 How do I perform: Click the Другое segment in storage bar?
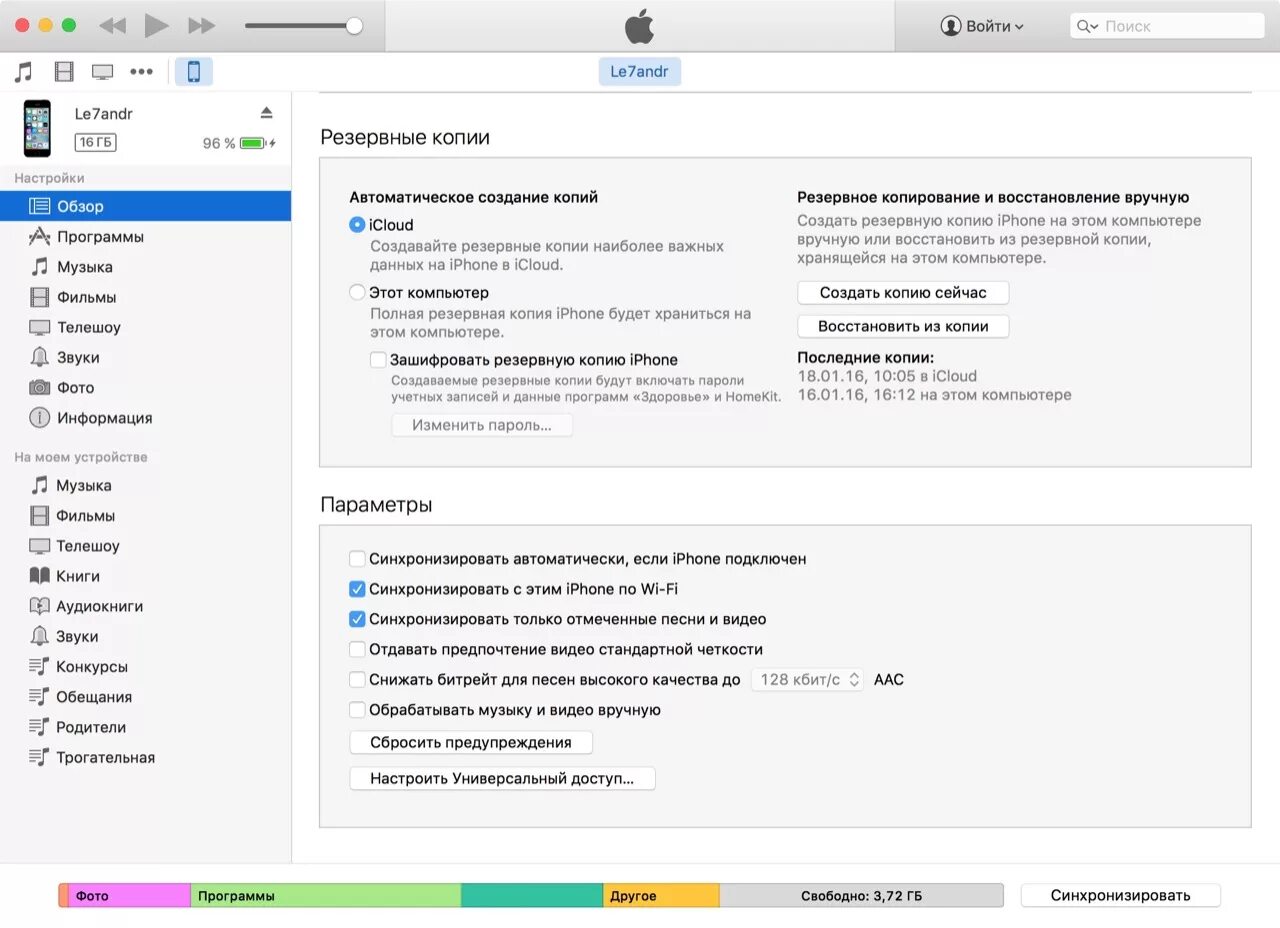click(x=661, y=896)
